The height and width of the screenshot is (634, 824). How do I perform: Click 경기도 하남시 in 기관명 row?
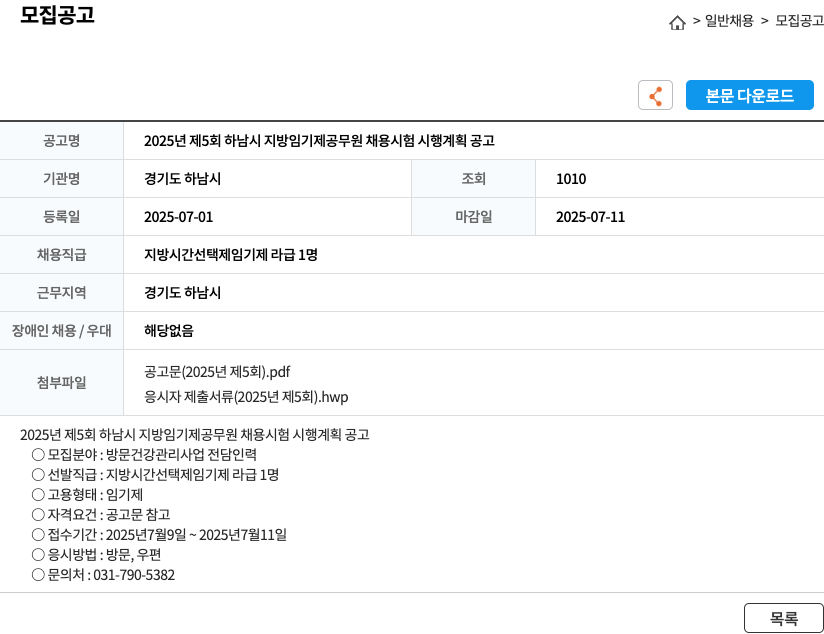(182, 179)
